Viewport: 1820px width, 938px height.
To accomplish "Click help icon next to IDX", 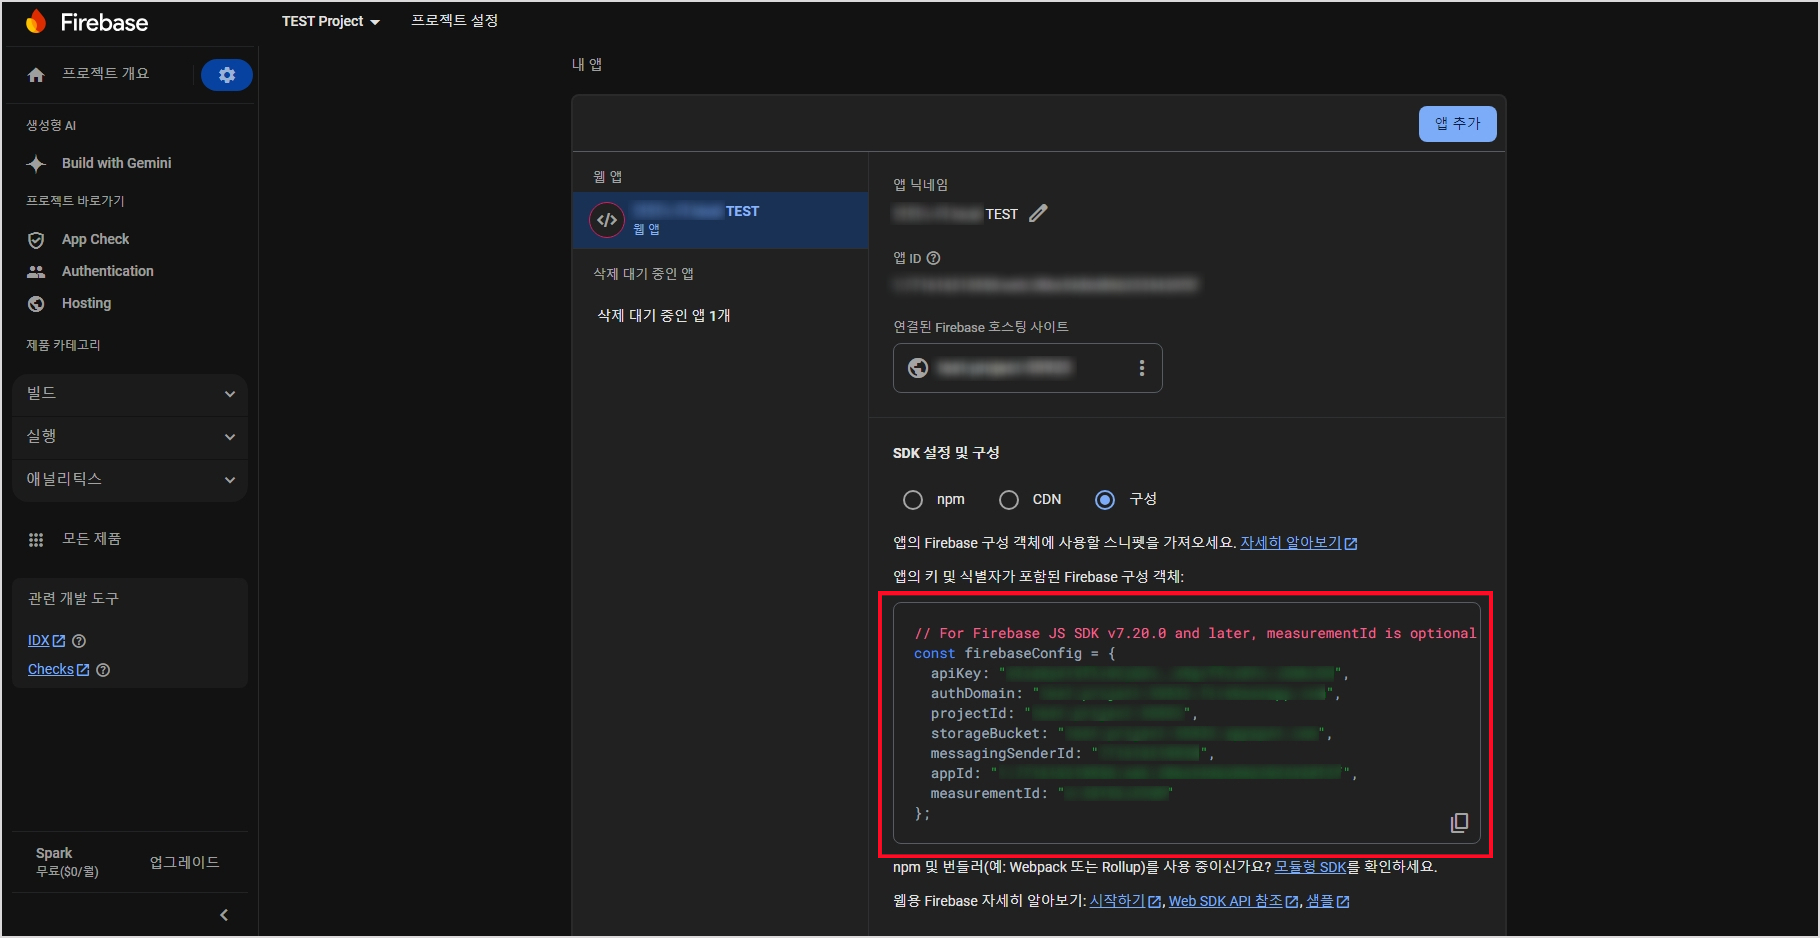I will point(79,641).
